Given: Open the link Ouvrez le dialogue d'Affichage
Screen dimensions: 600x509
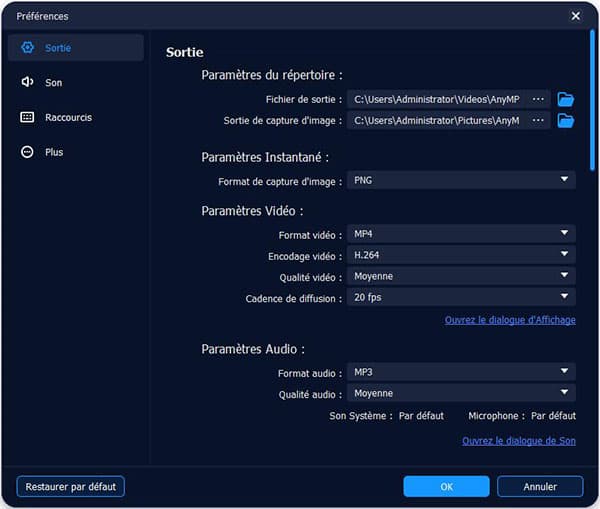Looking at the screenshot, I should coord(510,320).
